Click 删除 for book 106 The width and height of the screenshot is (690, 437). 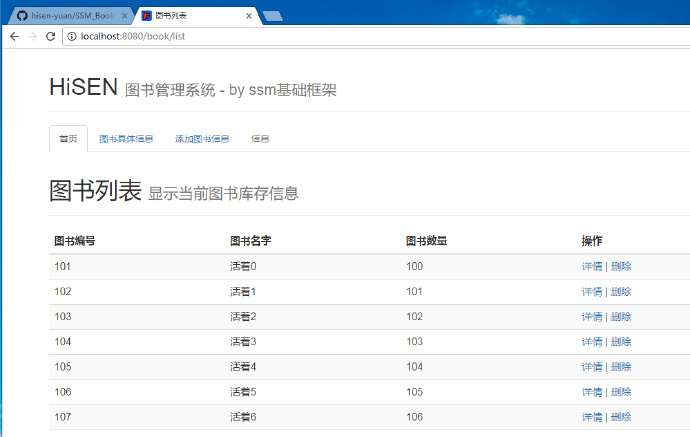[x=621, y=392]
